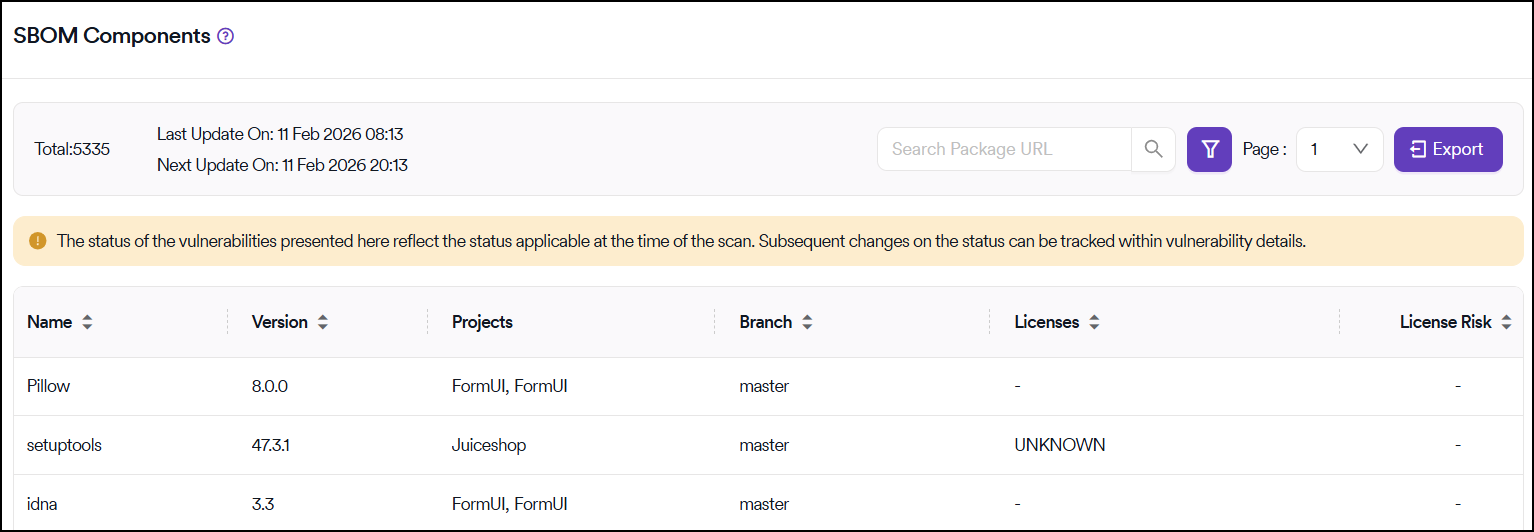
Task: Sort by Version column arrows
Action: 322,322
